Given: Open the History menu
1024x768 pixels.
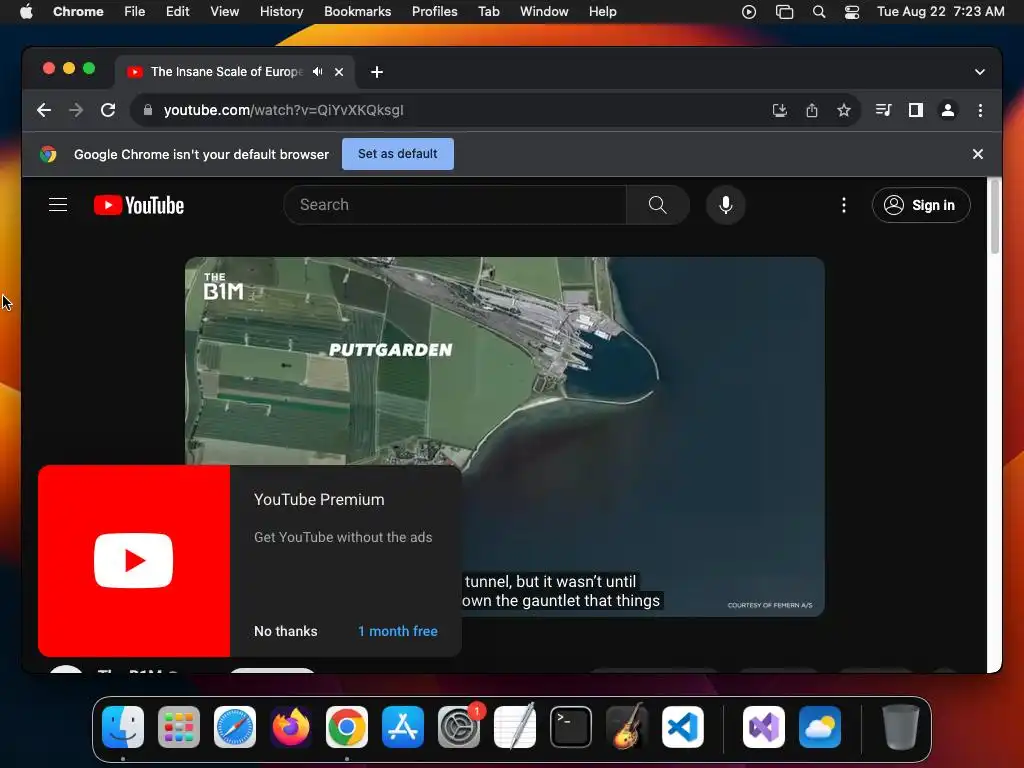Looking at the screenshot, I should click(x=281, y=12).
